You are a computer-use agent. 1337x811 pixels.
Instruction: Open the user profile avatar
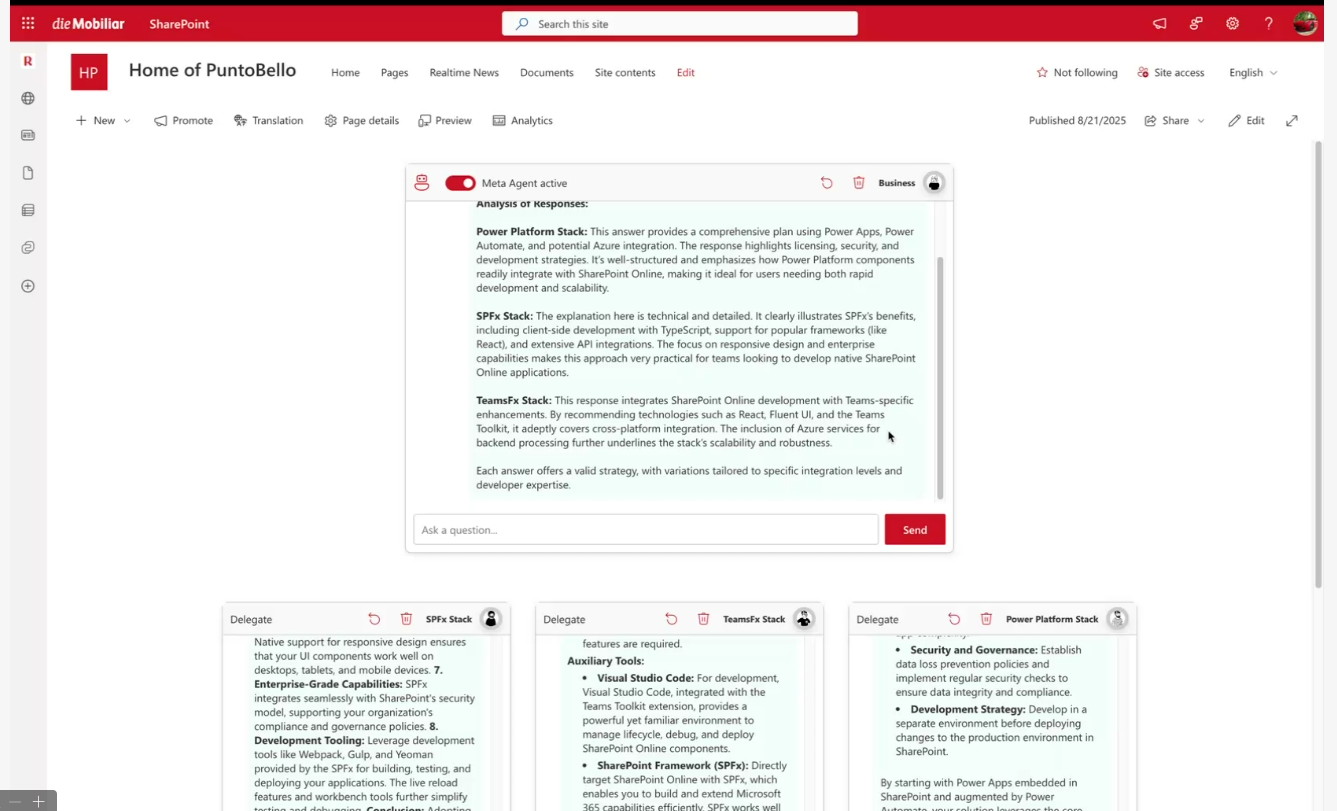[1305, 24]
